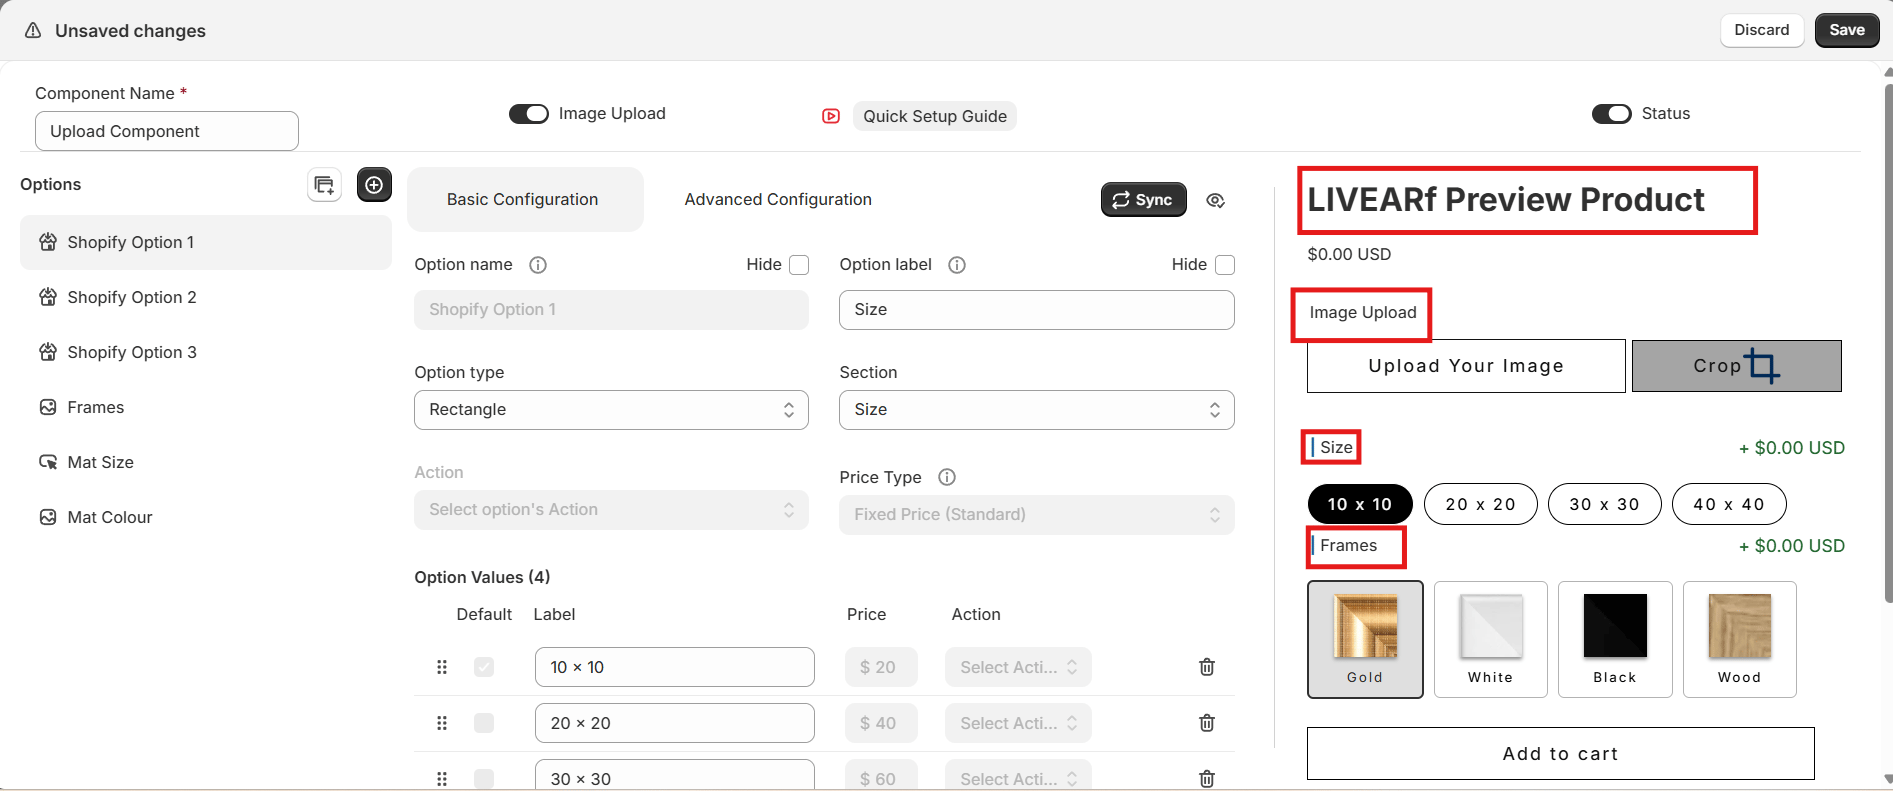Open the Quick Setup Guide

[935, 116]
